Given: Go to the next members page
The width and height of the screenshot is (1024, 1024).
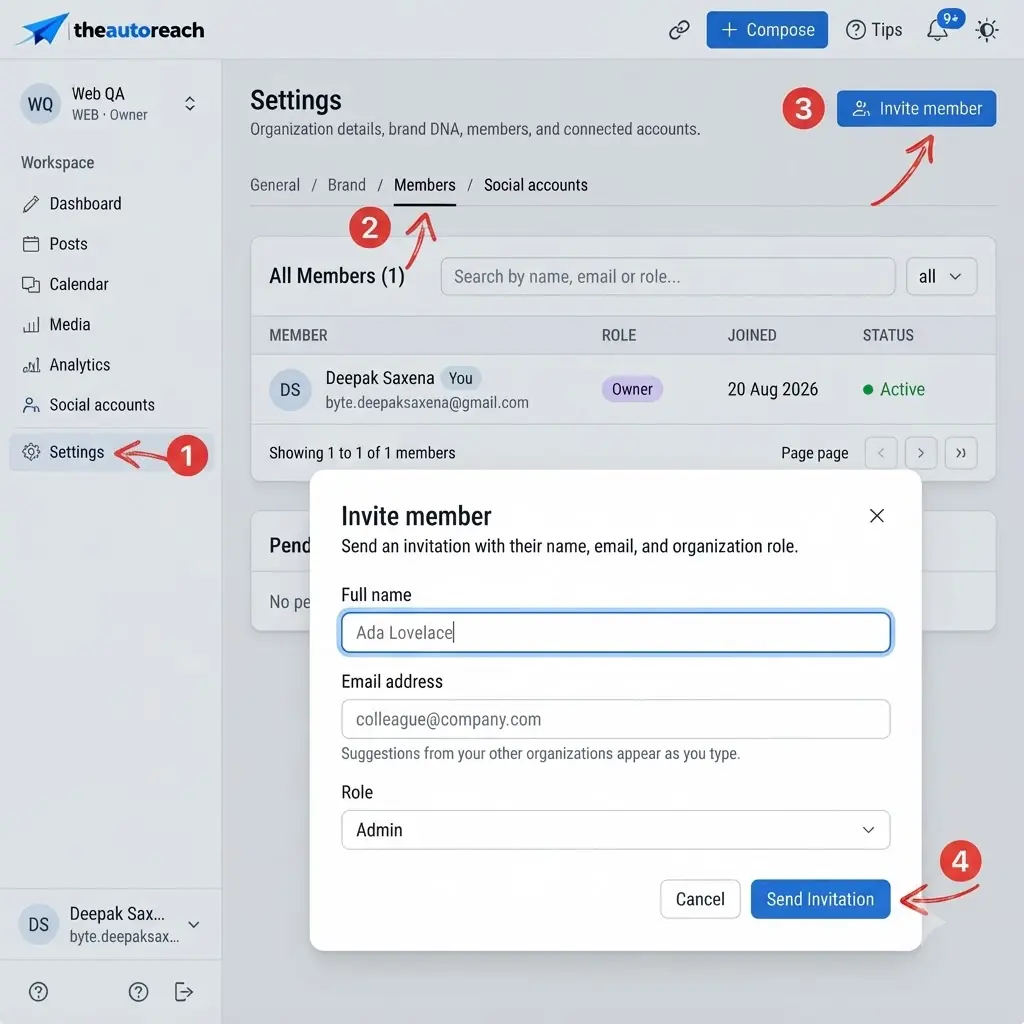Looking at the screenshot, I should click(x=921, y=453).
